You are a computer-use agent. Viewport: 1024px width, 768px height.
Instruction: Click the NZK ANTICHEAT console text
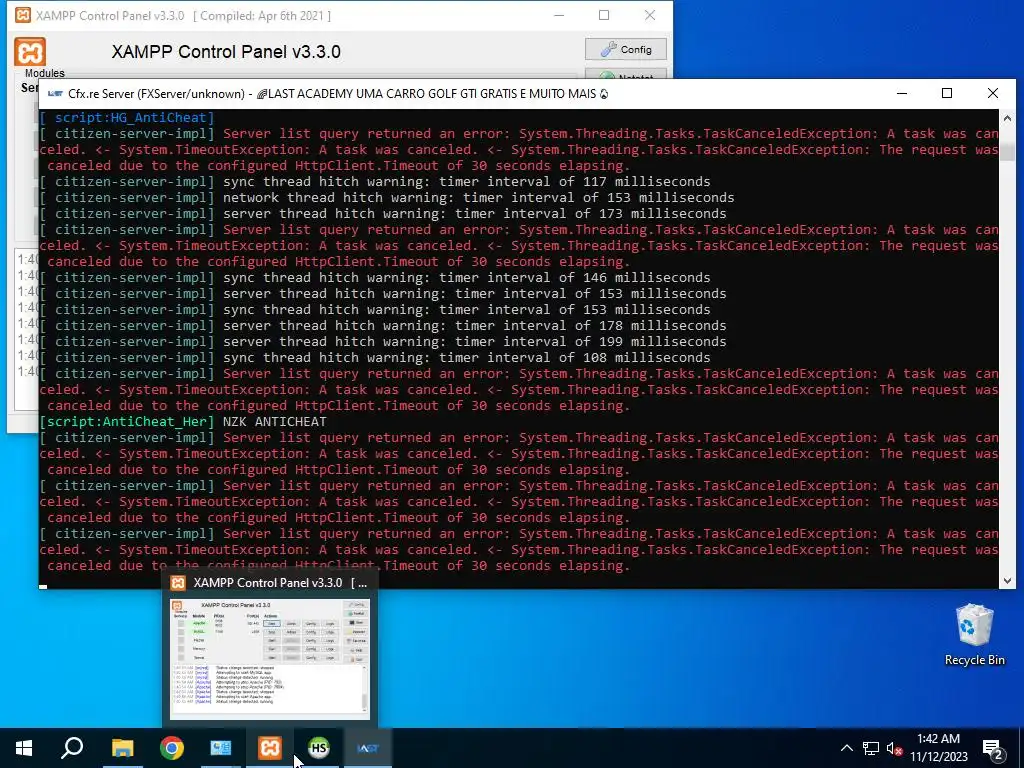click(274, 422)
